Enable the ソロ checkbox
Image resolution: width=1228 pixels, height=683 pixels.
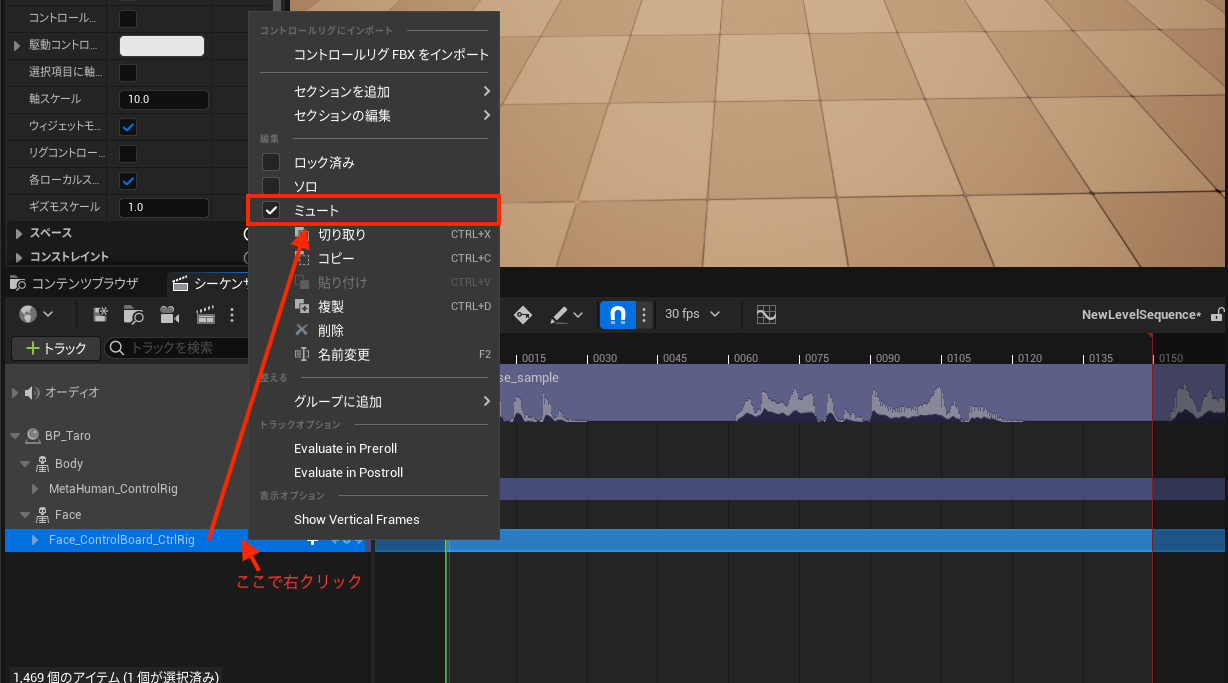pos(271,187)
